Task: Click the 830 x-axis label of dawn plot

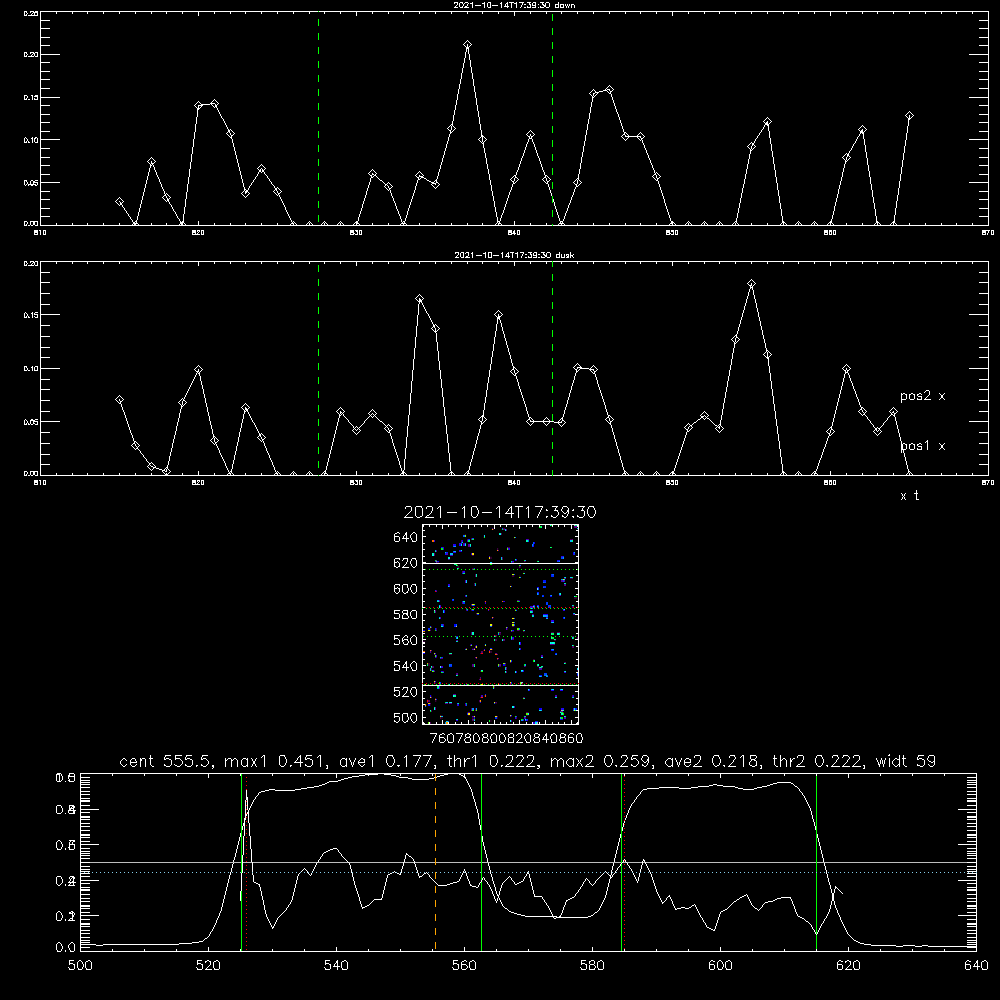Action: click(356, 233)
